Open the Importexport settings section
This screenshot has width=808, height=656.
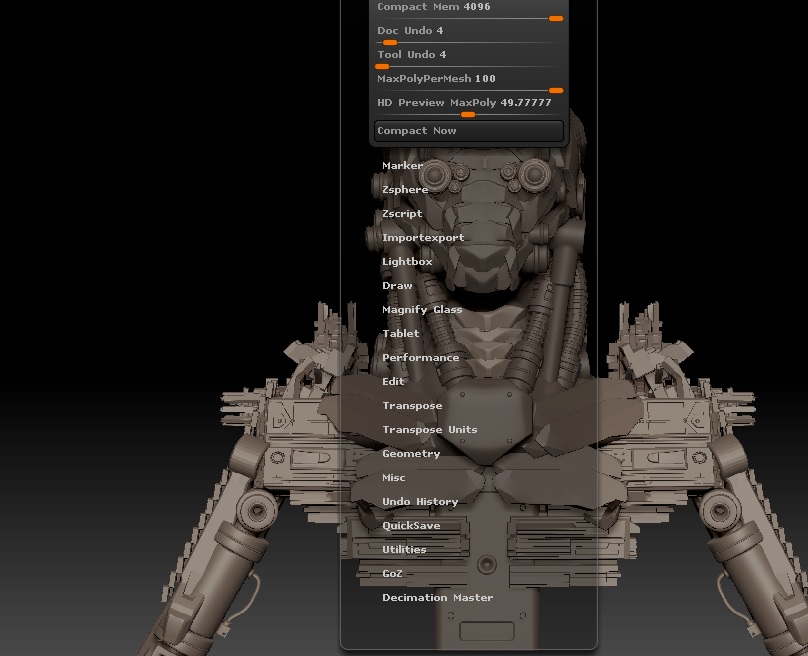421,237
